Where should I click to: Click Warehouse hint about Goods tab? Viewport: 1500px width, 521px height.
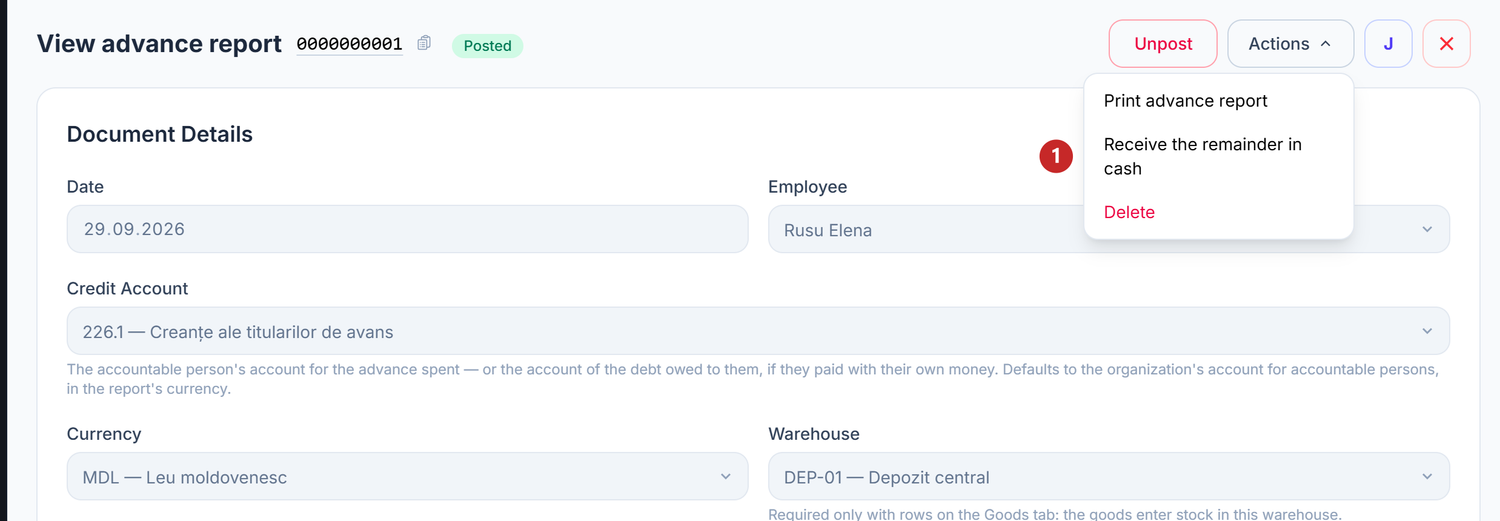click(x=1055, y=514)
